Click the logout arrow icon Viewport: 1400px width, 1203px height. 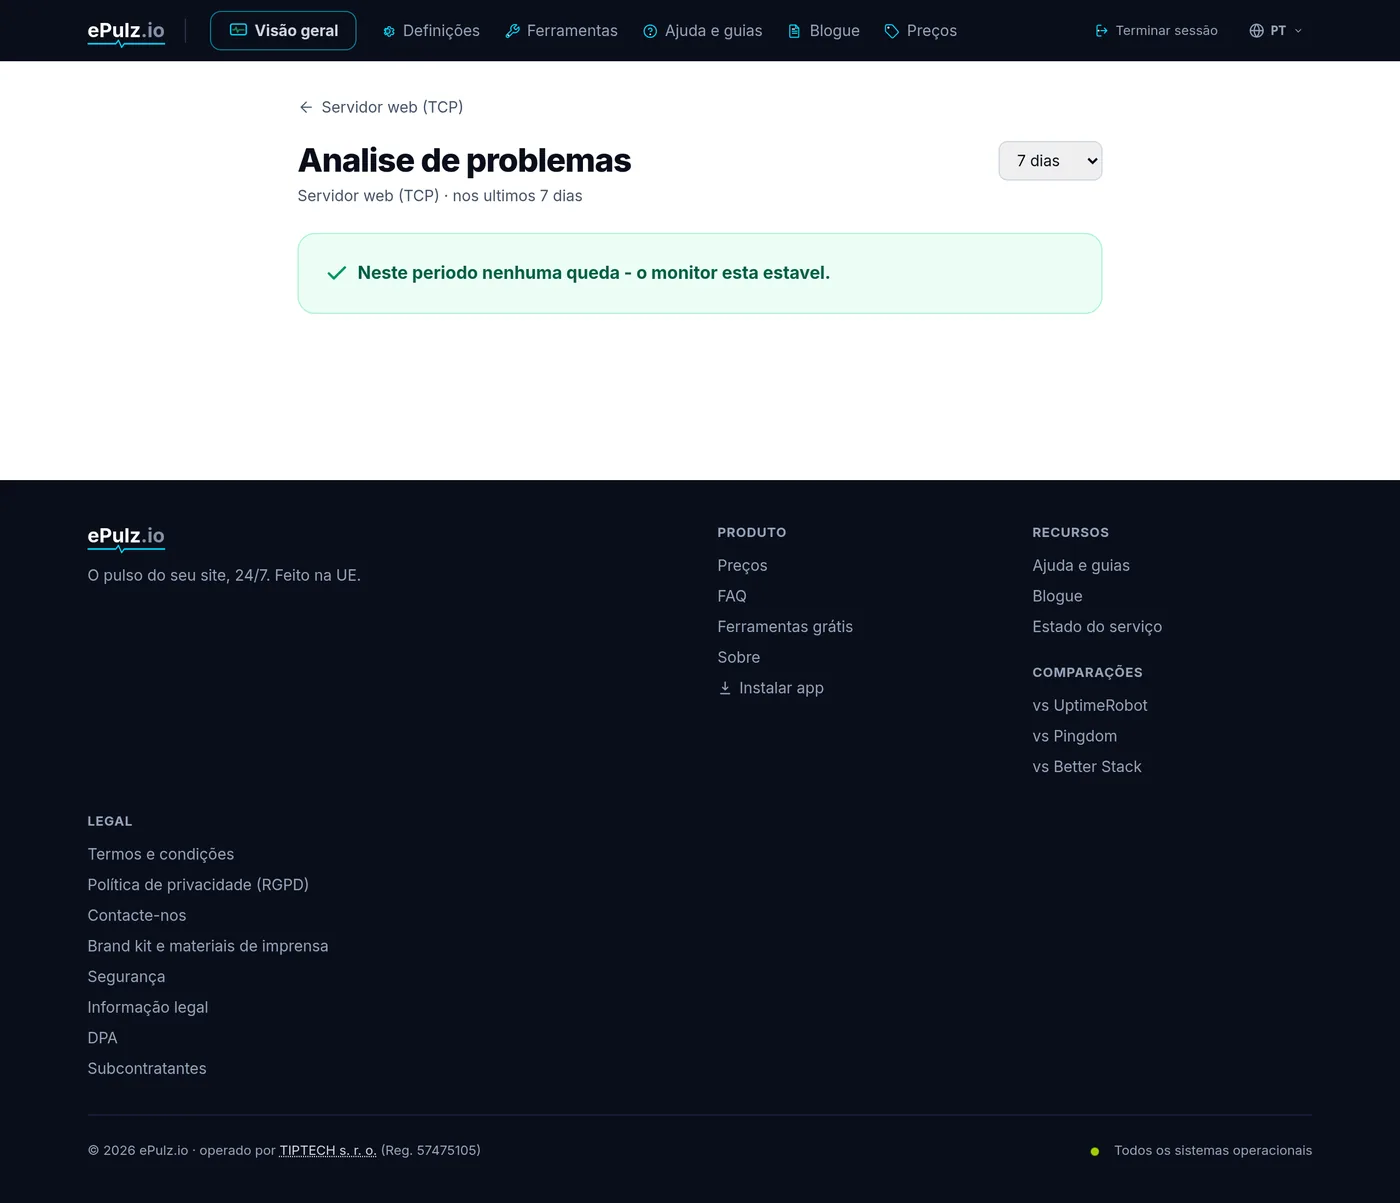tap(1101, 31)
